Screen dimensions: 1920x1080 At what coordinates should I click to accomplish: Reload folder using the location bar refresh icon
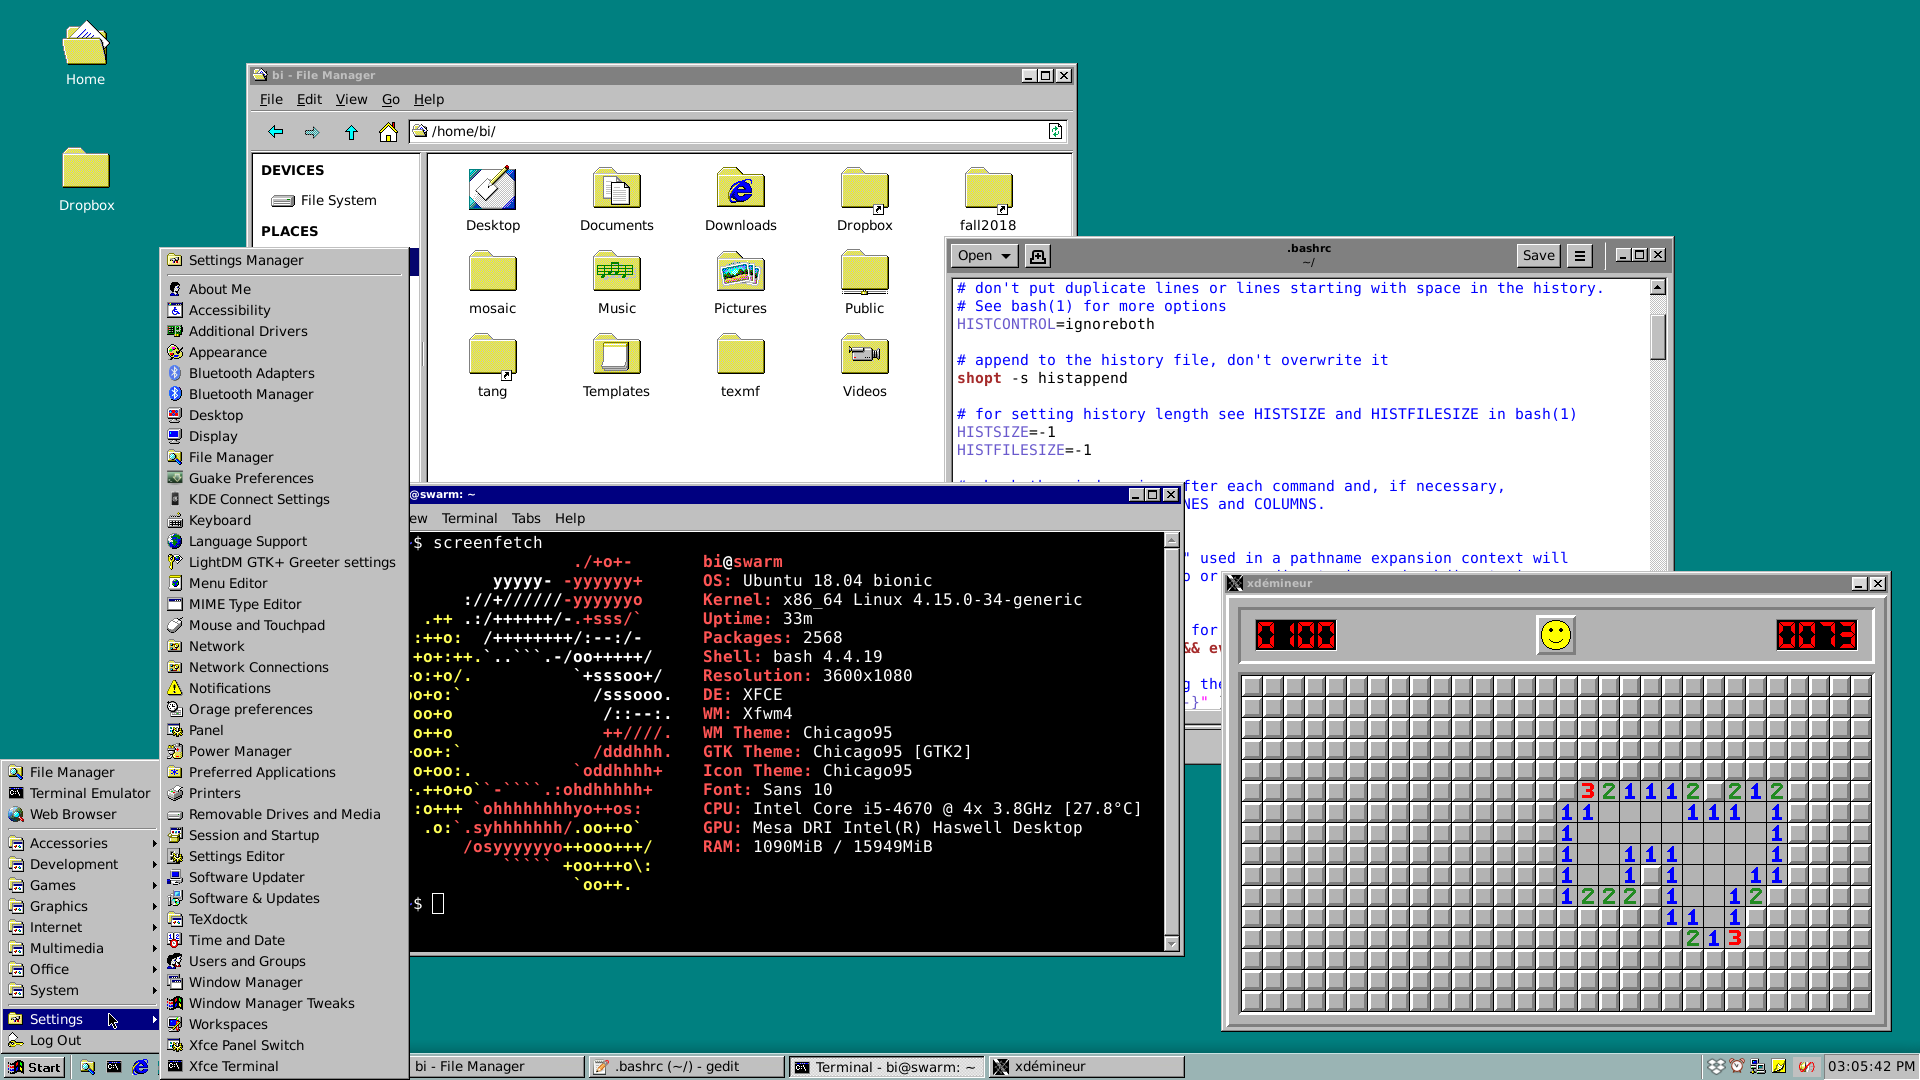click(1055, 131)
